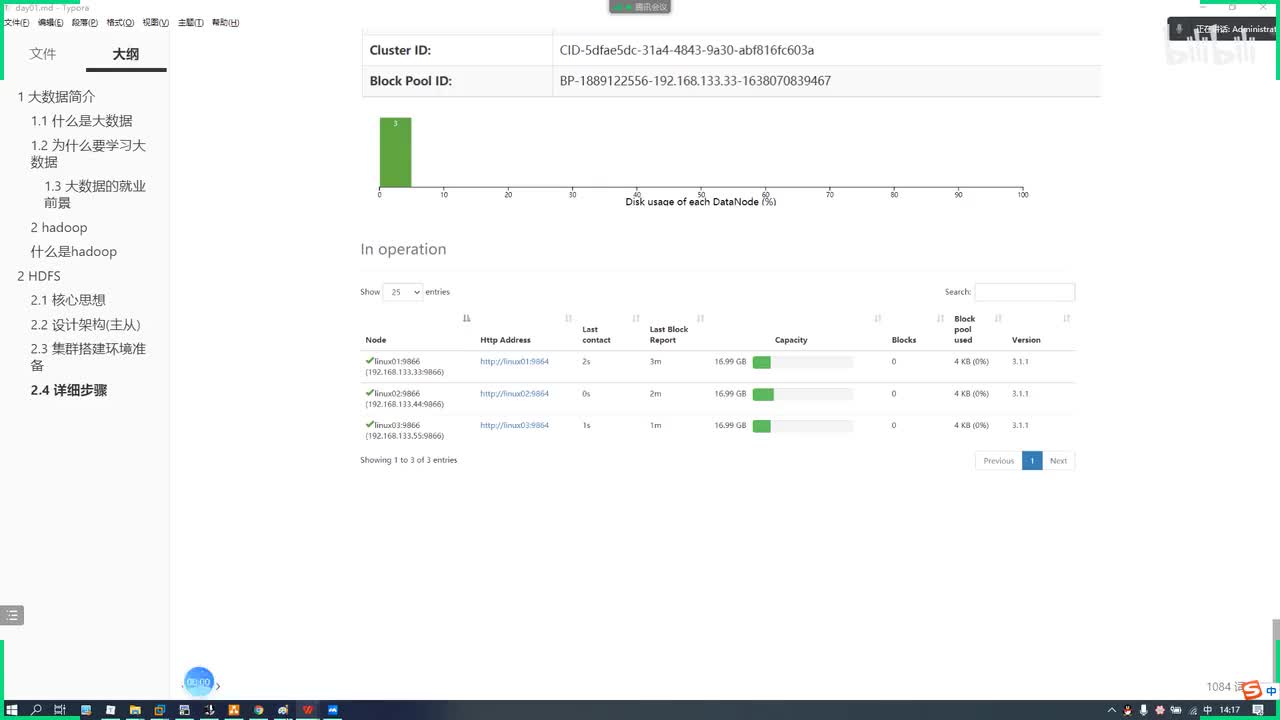Click 'Showing 1 to 3 of 3 entries'
1280x720 pixels.
point(408,460)
